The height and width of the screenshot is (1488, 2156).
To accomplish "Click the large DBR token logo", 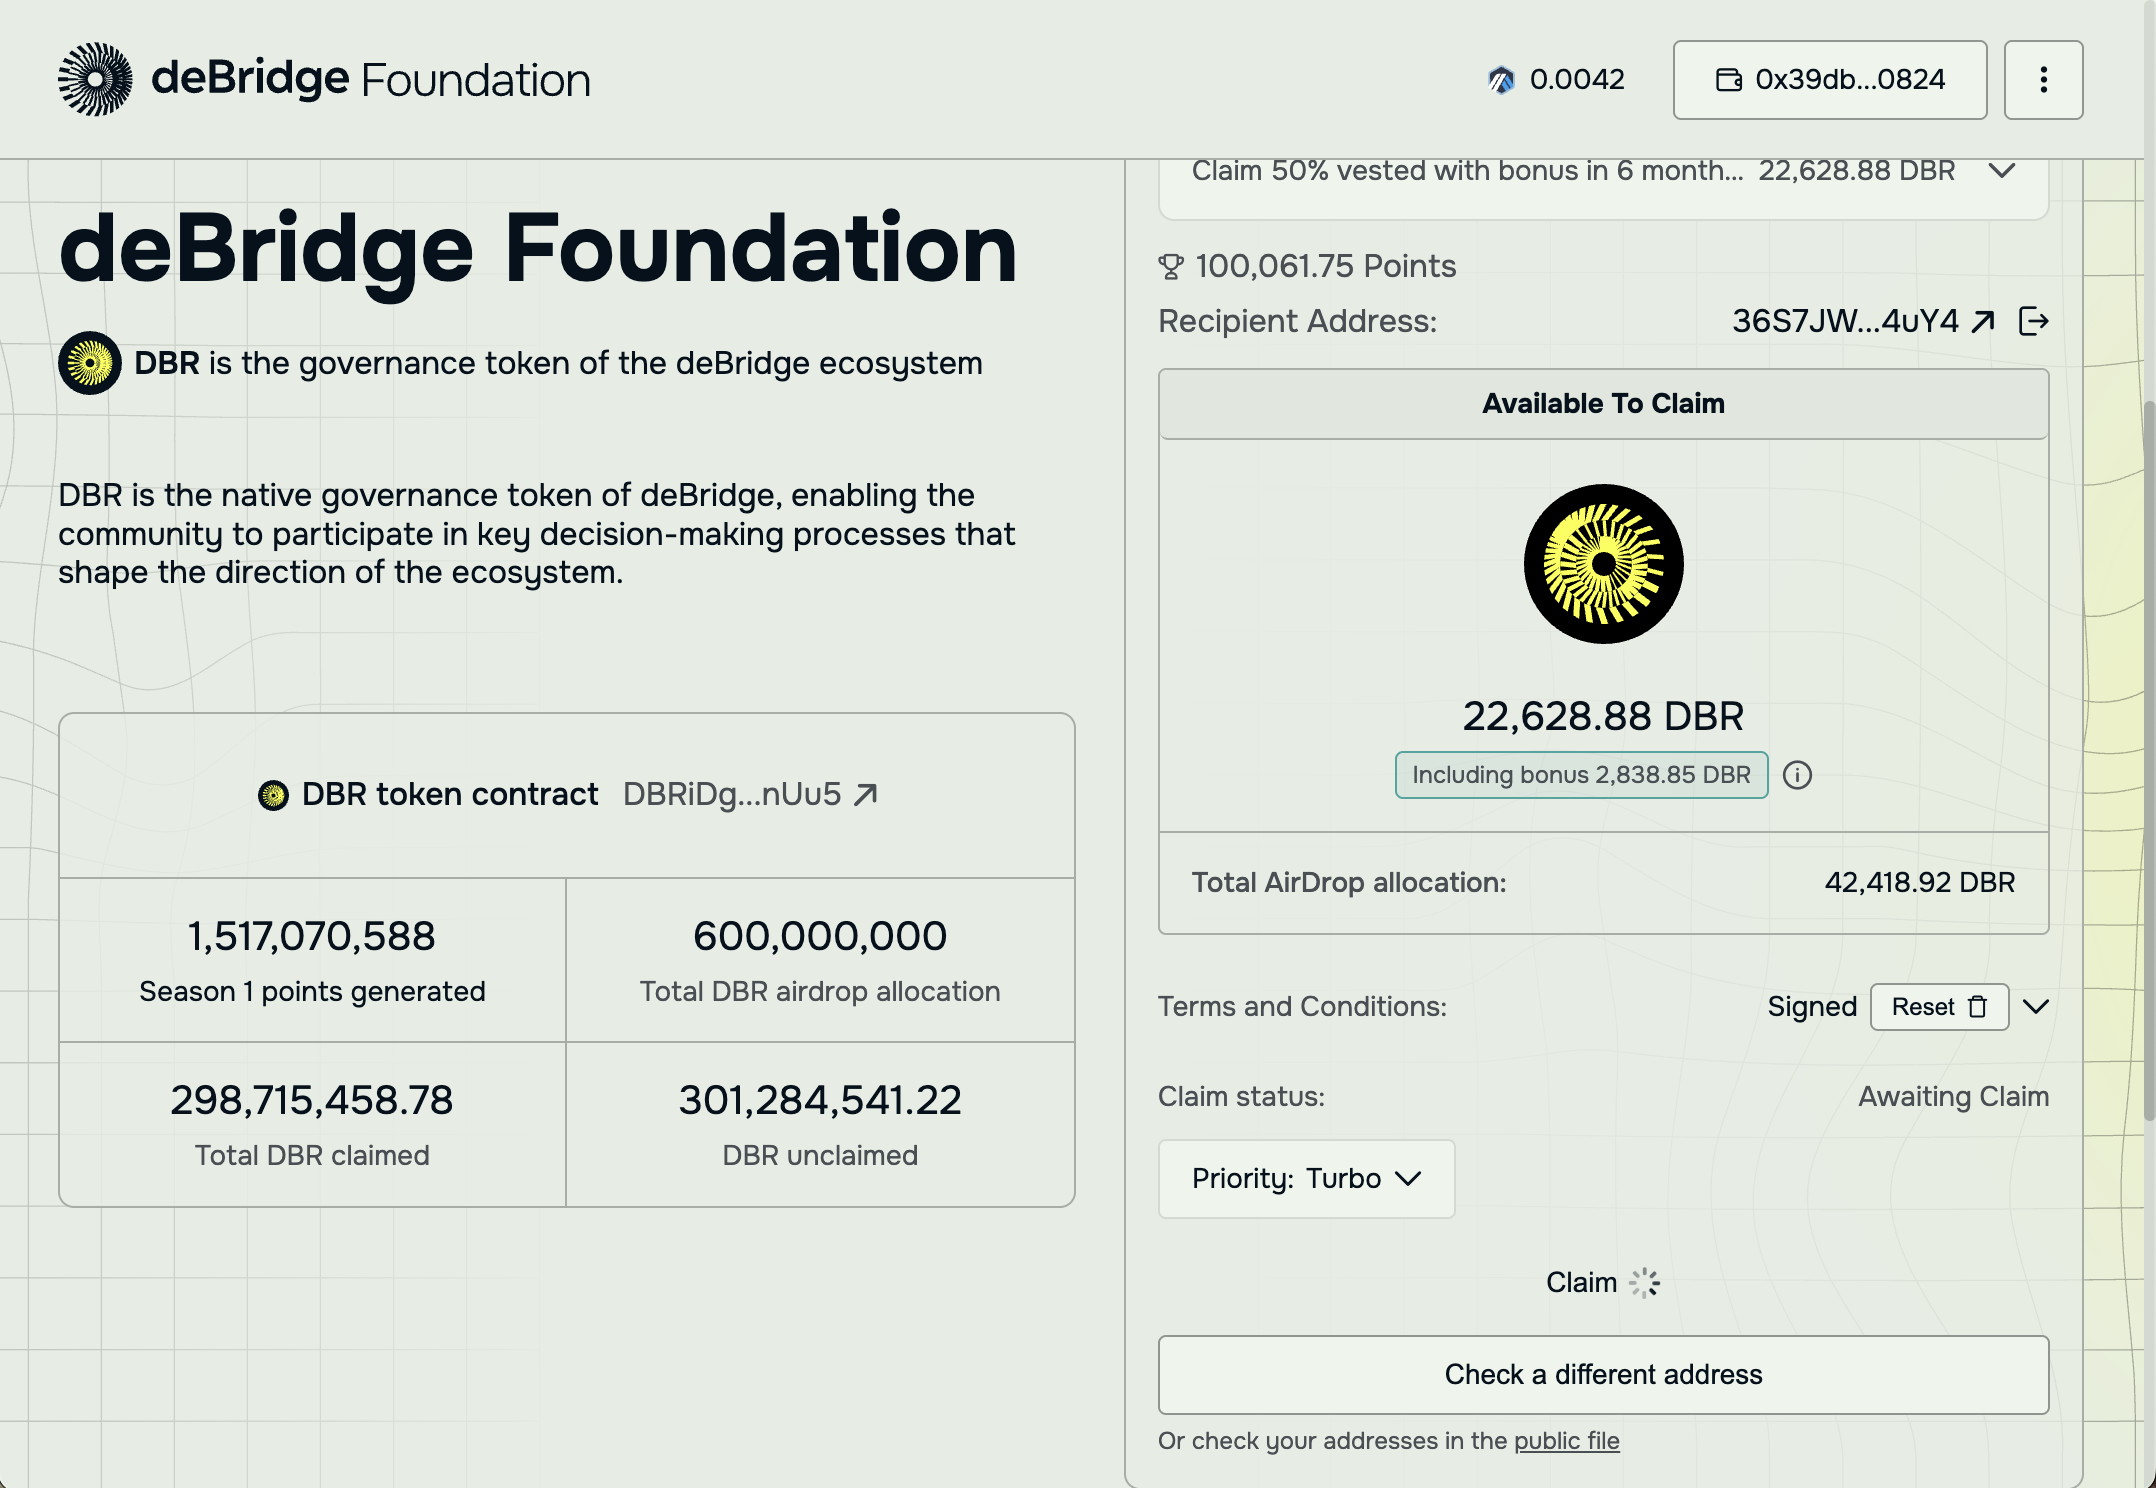I will pos(1603,564).
